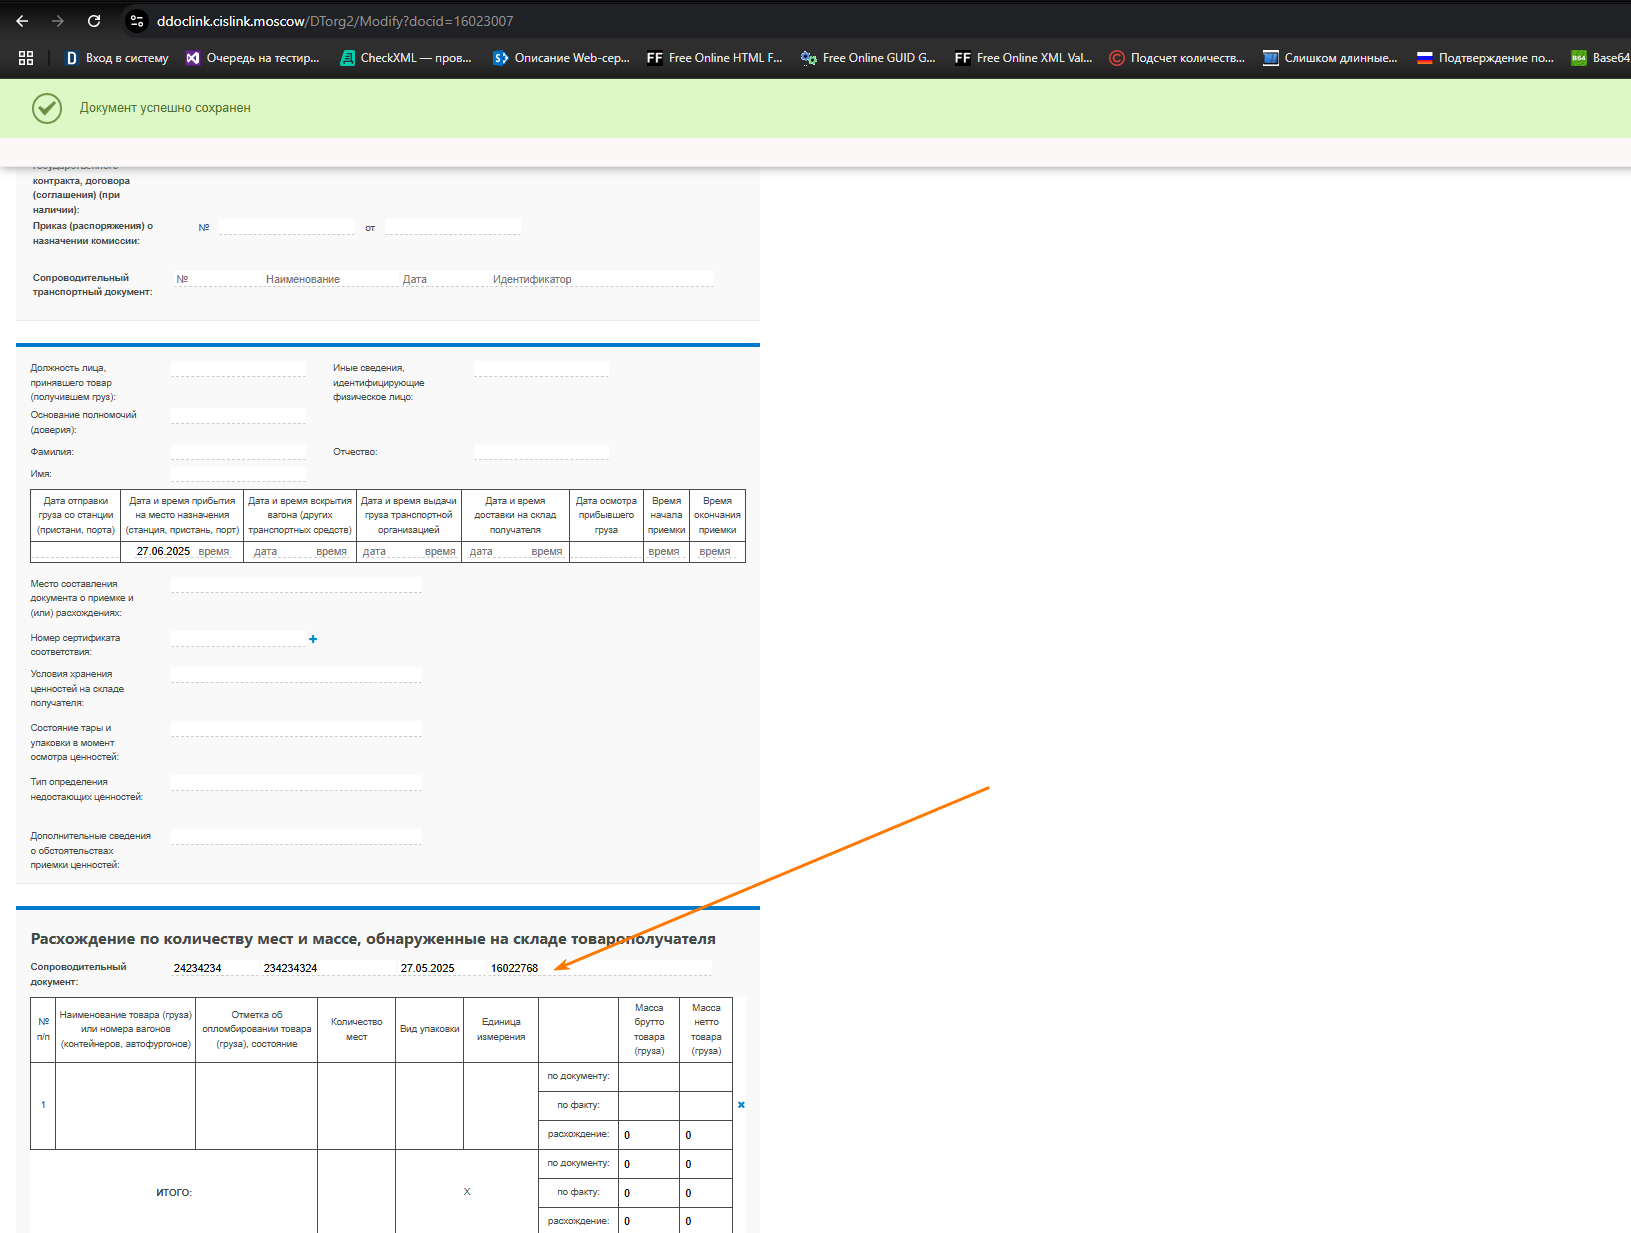This screenshot has width=1631, height=1233.
Task: Click the 'Номер сертификата' input field
Action: click(x=238, y=638)
